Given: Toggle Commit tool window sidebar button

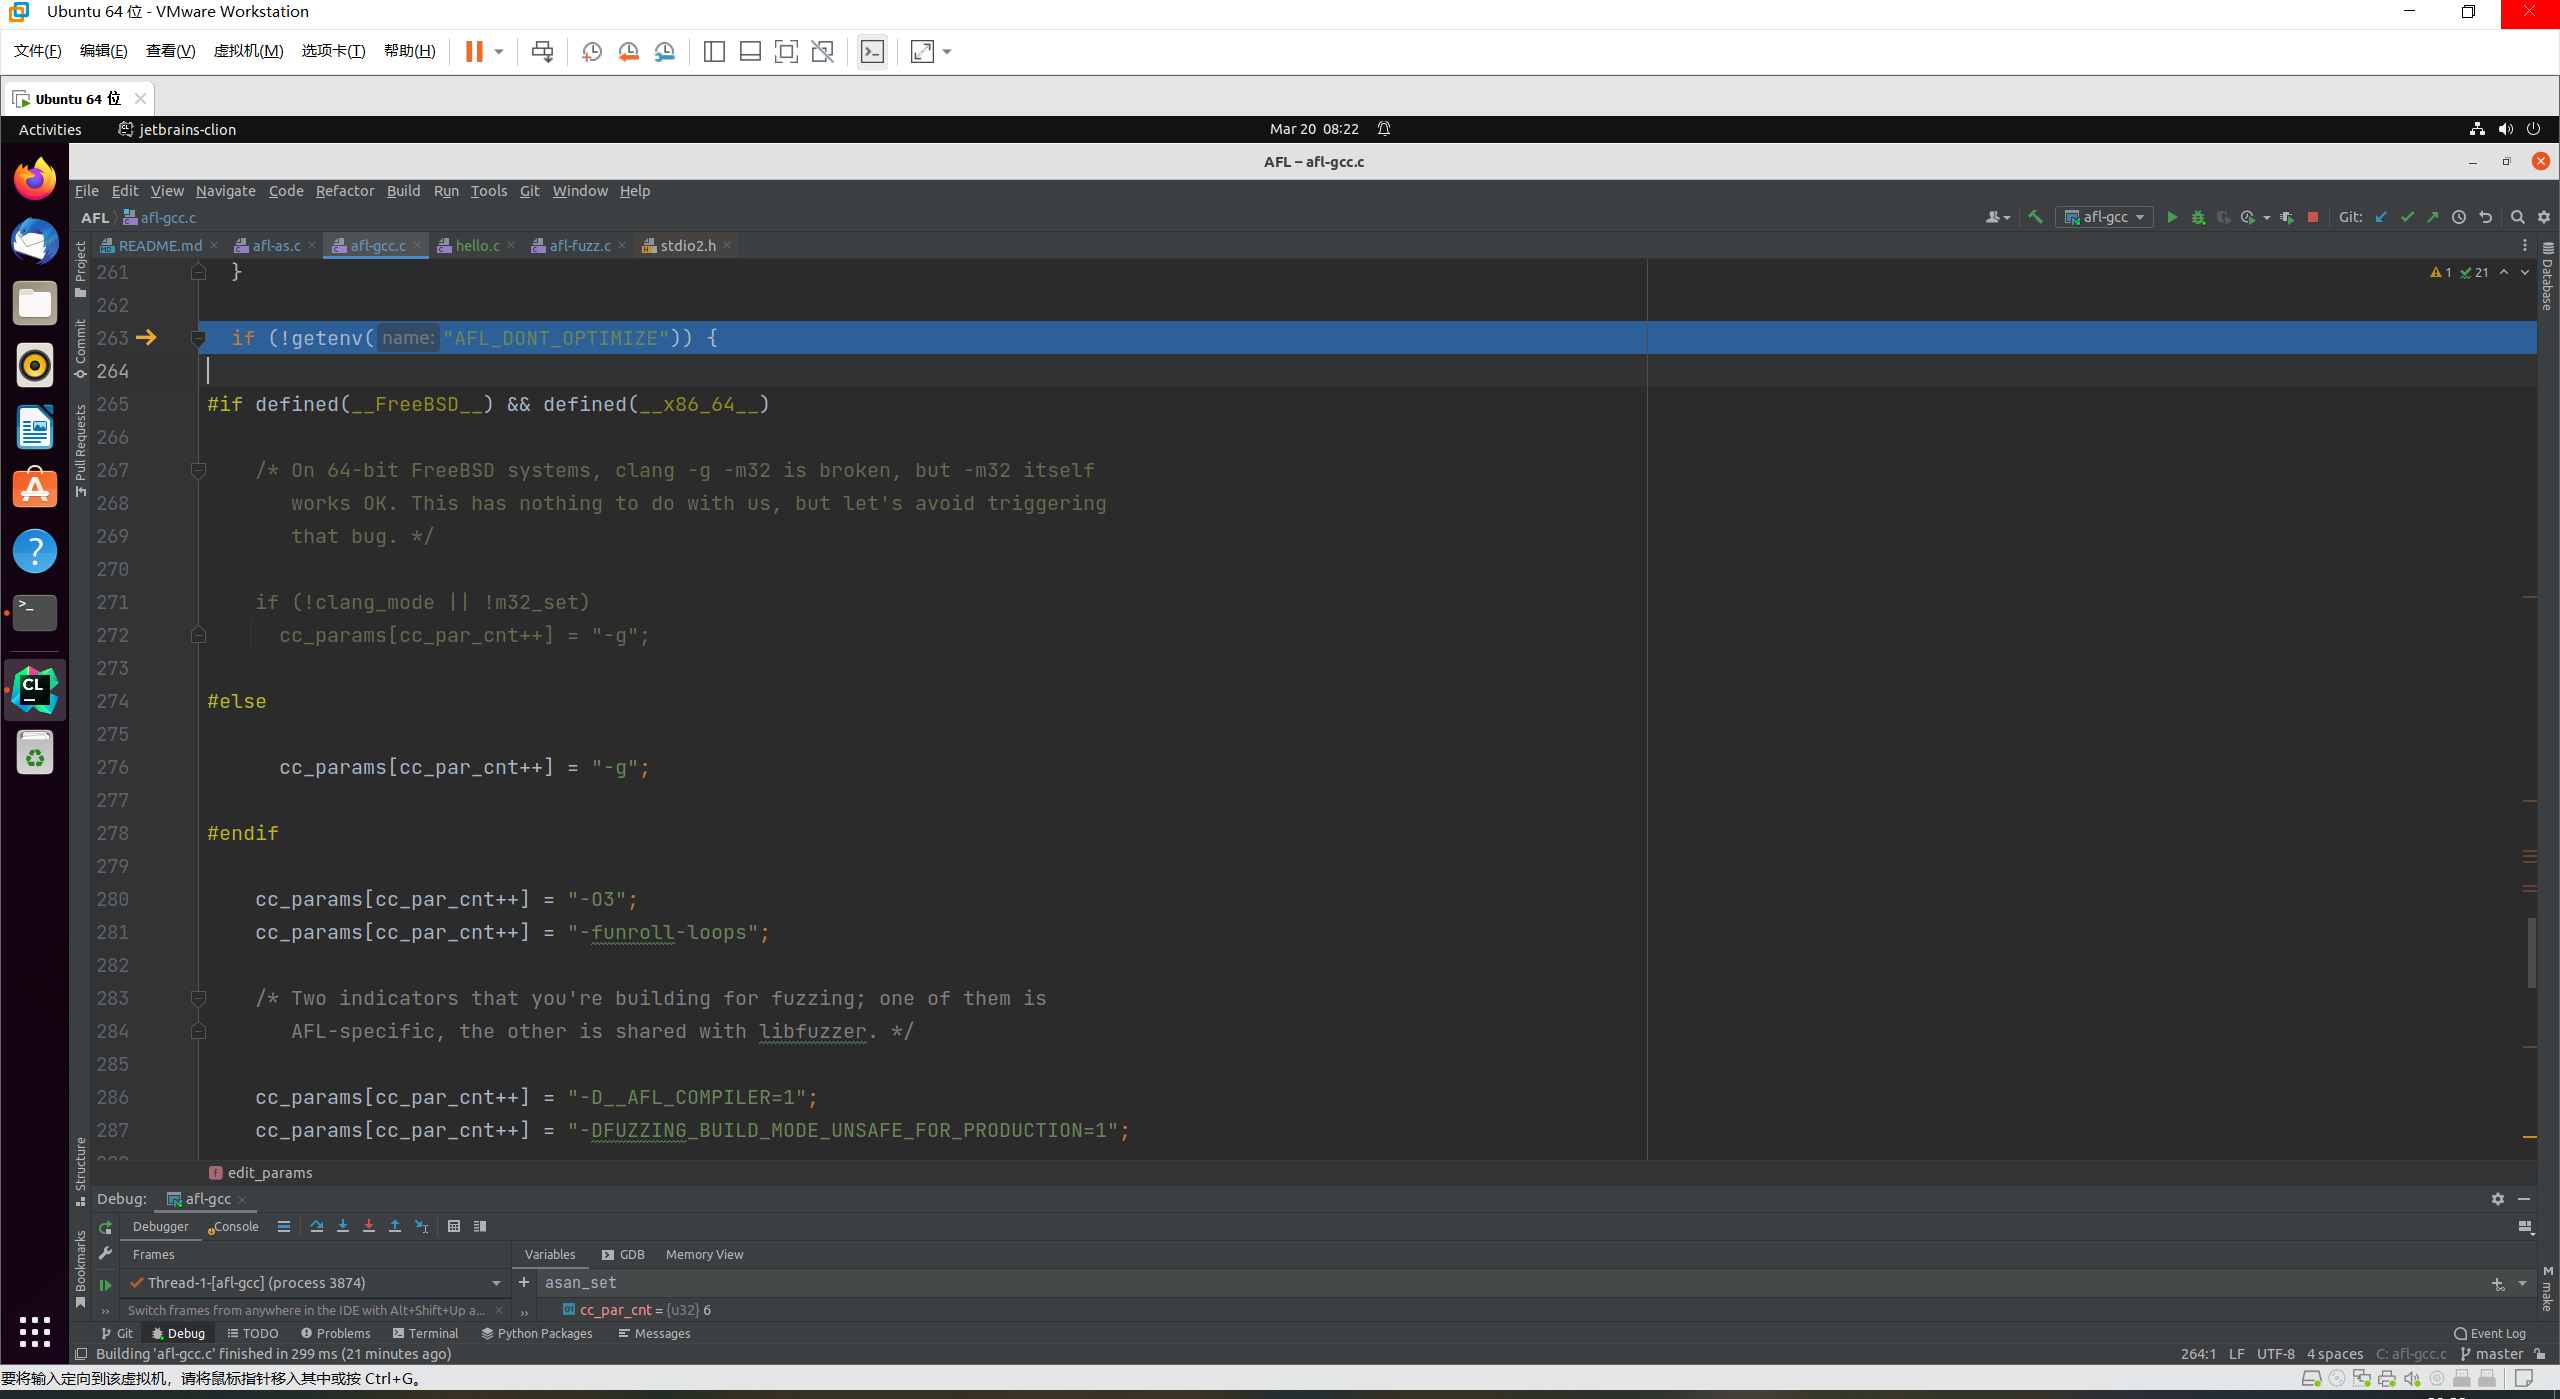Looking at the screenshot, I should (x=81, y=349).
